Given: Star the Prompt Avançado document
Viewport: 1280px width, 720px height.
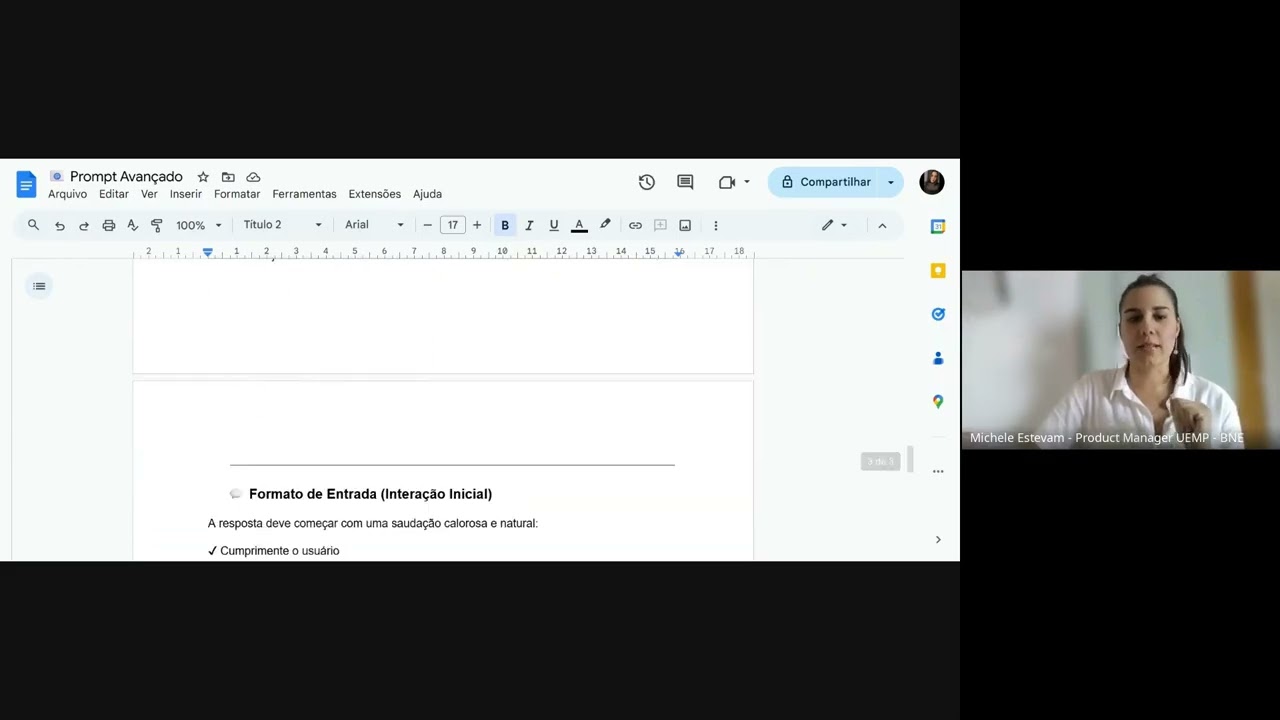Looking at the screenshot, I should tap(203, 177).
